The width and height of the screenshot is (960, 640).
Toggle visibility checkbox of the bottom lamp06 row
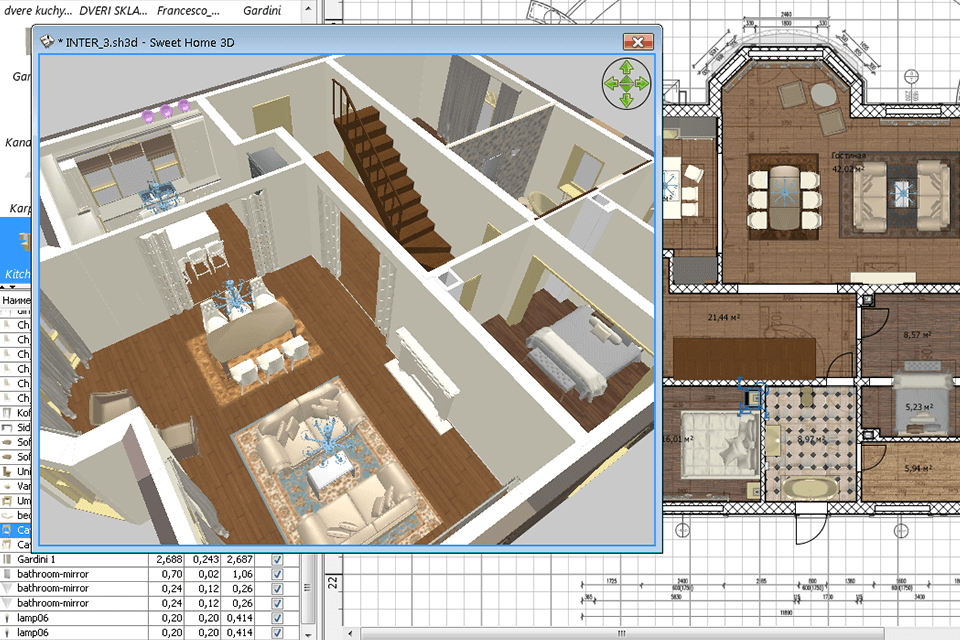coord(277,633)
